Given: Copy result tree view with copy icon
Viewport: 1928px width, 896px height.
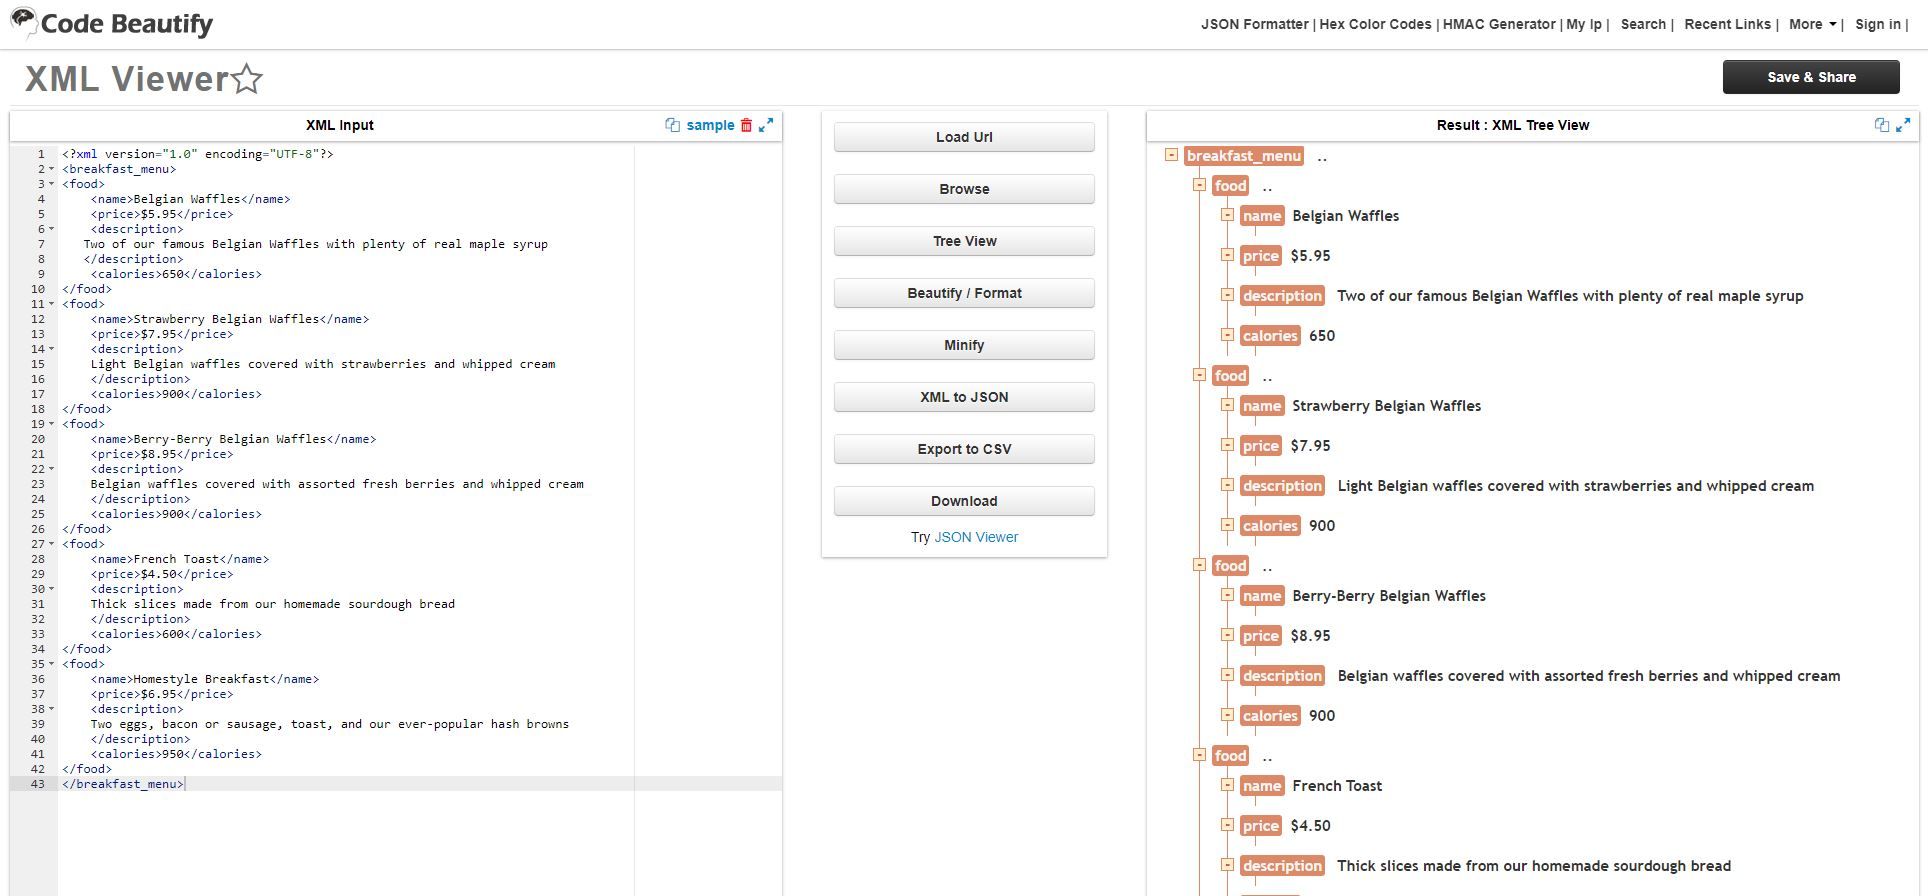Looking at the screenshot, I should (x=1882, y=125).
